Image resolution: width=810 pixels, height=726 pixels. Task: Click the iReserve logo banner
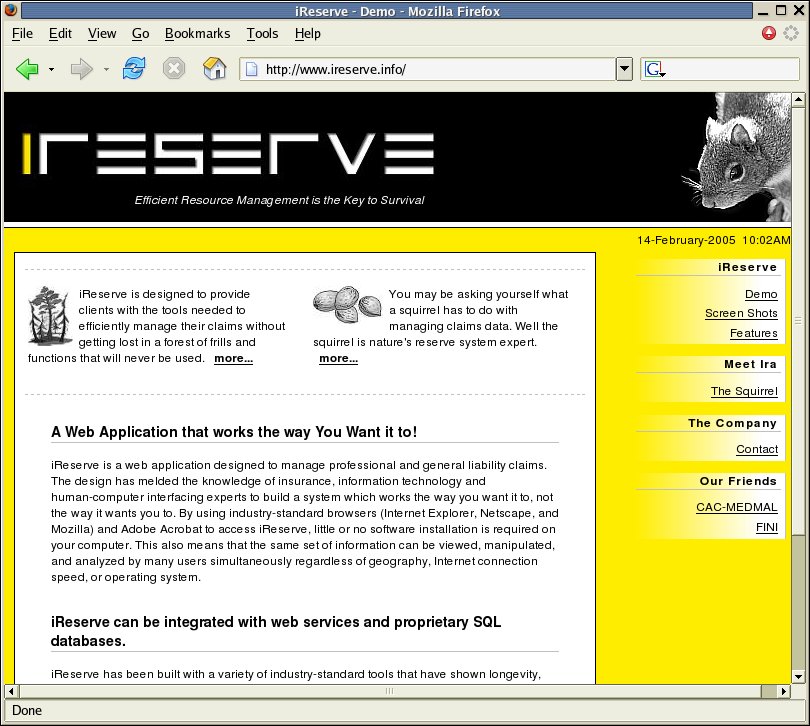click(228, 154)
